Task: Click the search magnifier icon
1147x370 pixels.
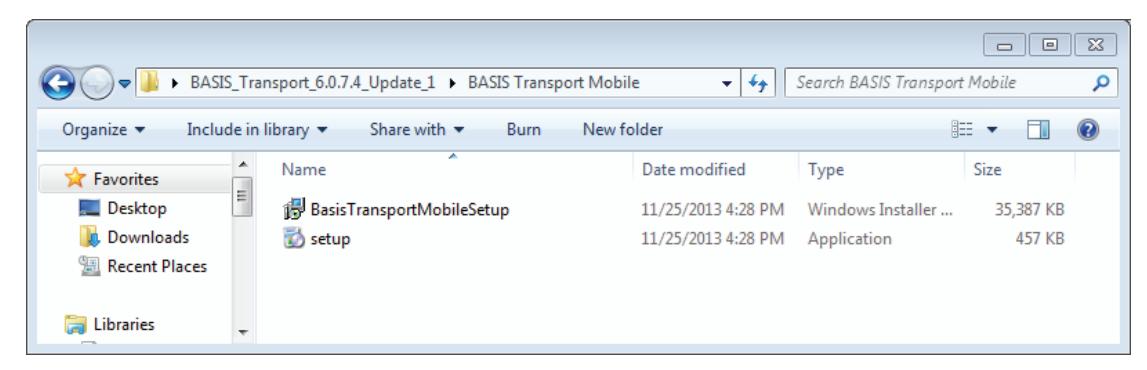Action: (1099, 83)
